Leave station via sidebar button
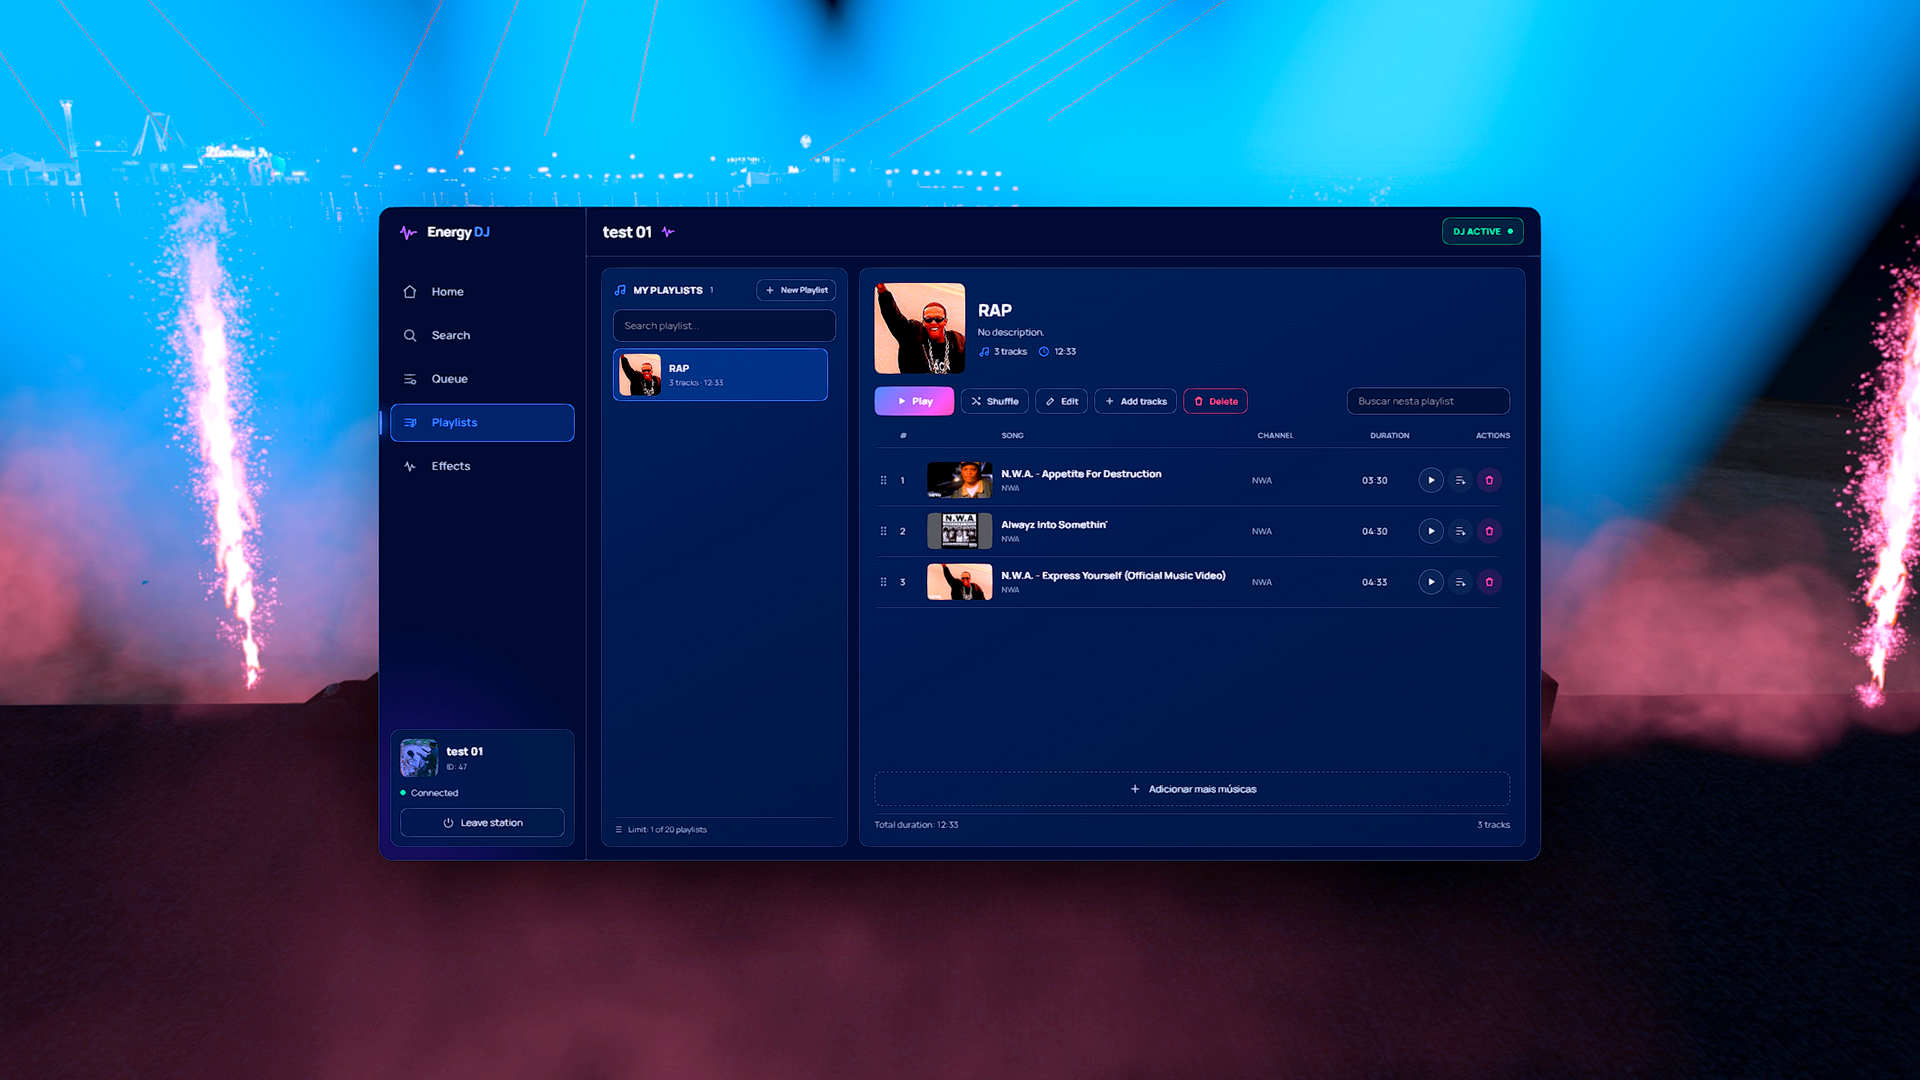Screen dimensions: 1920x1080 pyautogui.click(x=482, y=823)
